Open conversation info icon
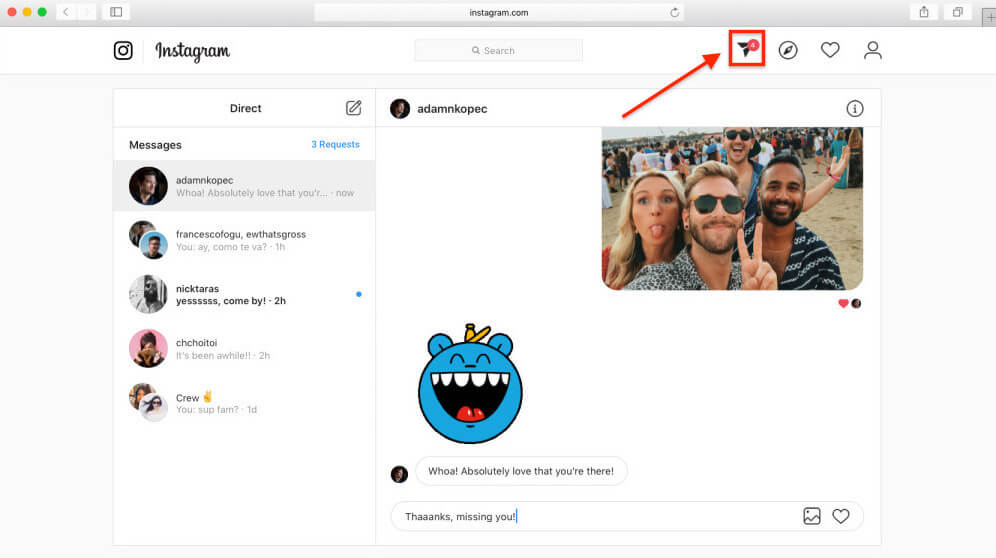The height and width of the screenshot is (558, 996). 854,109
